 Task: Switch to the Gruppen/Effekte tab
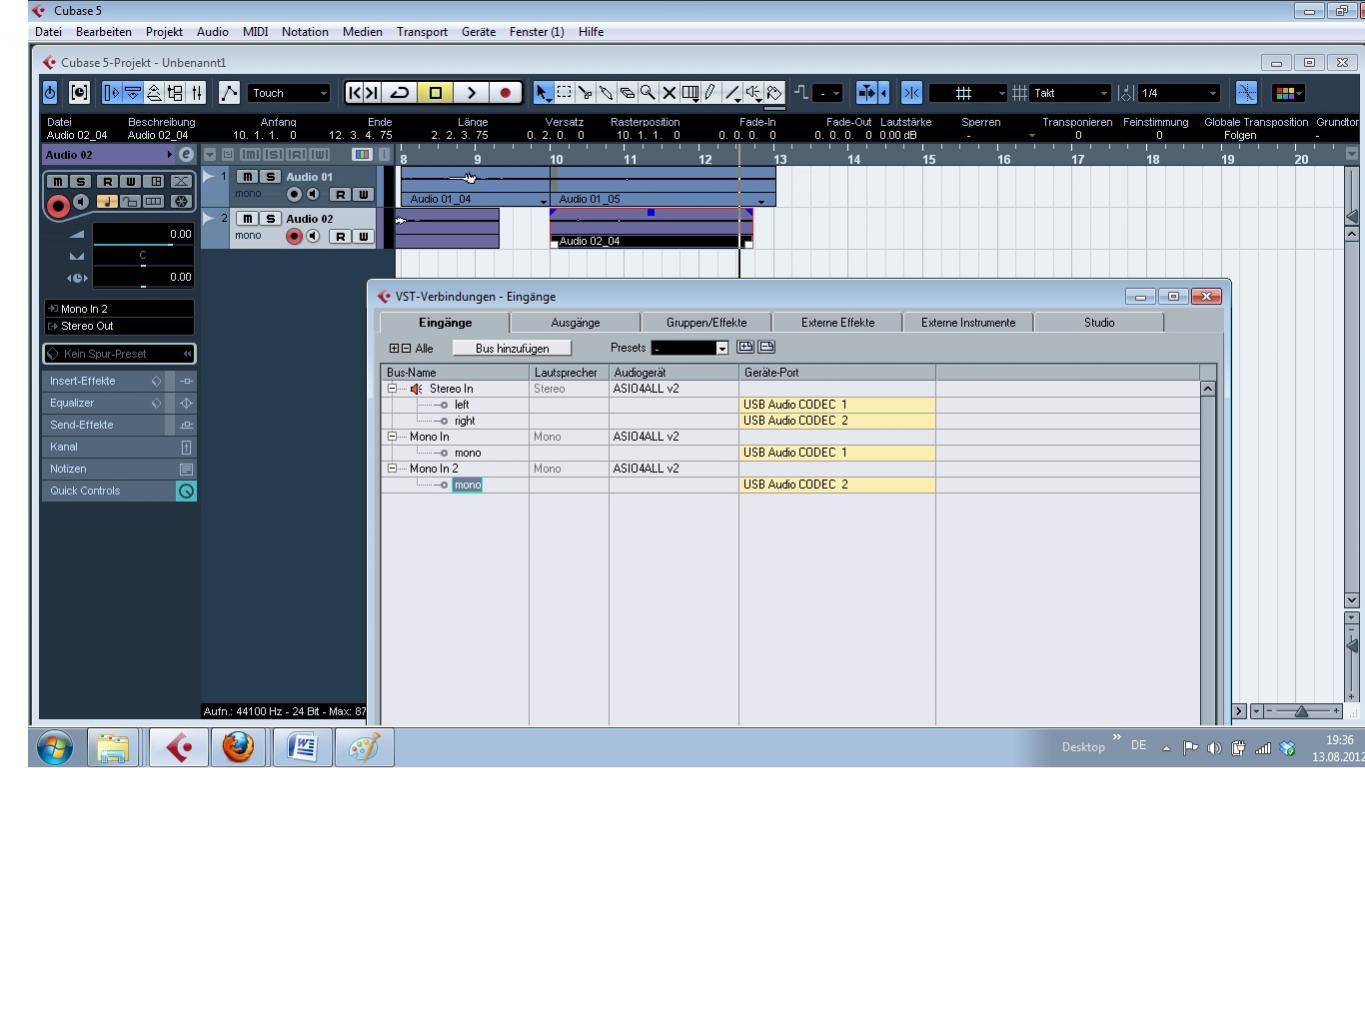click(x=706, y=323)
